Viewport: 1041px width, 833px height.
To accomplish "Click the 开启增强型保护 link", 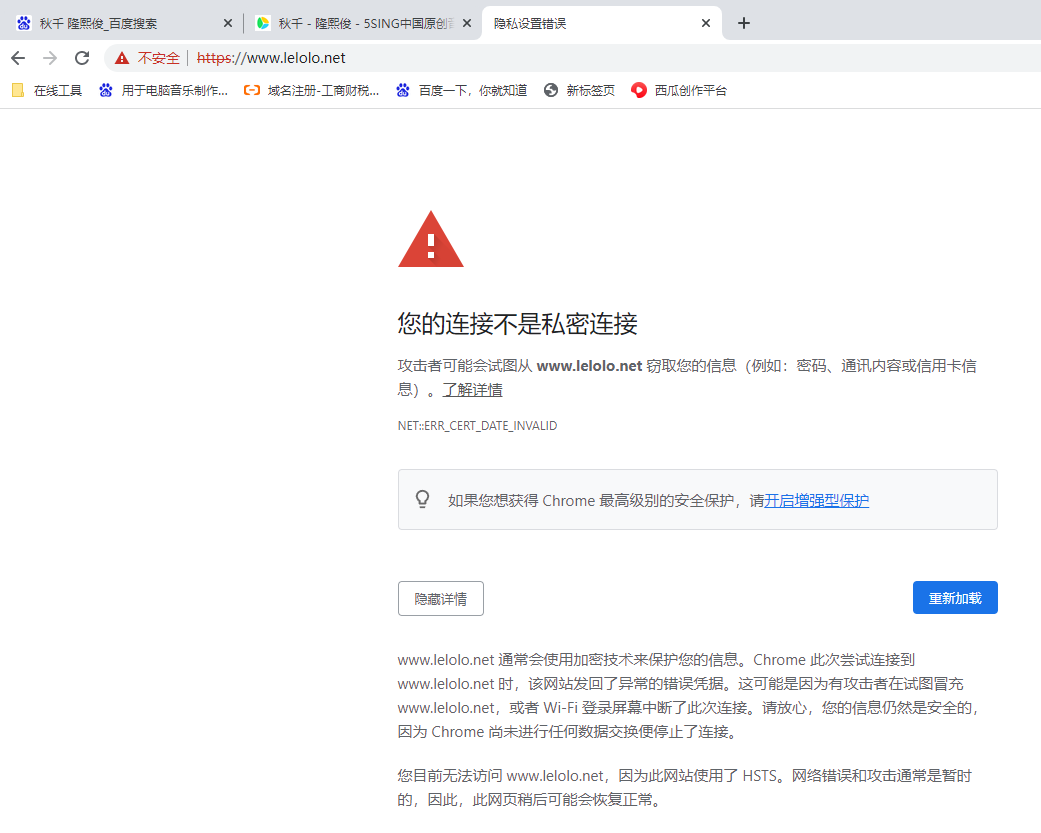I will [816, 500].
